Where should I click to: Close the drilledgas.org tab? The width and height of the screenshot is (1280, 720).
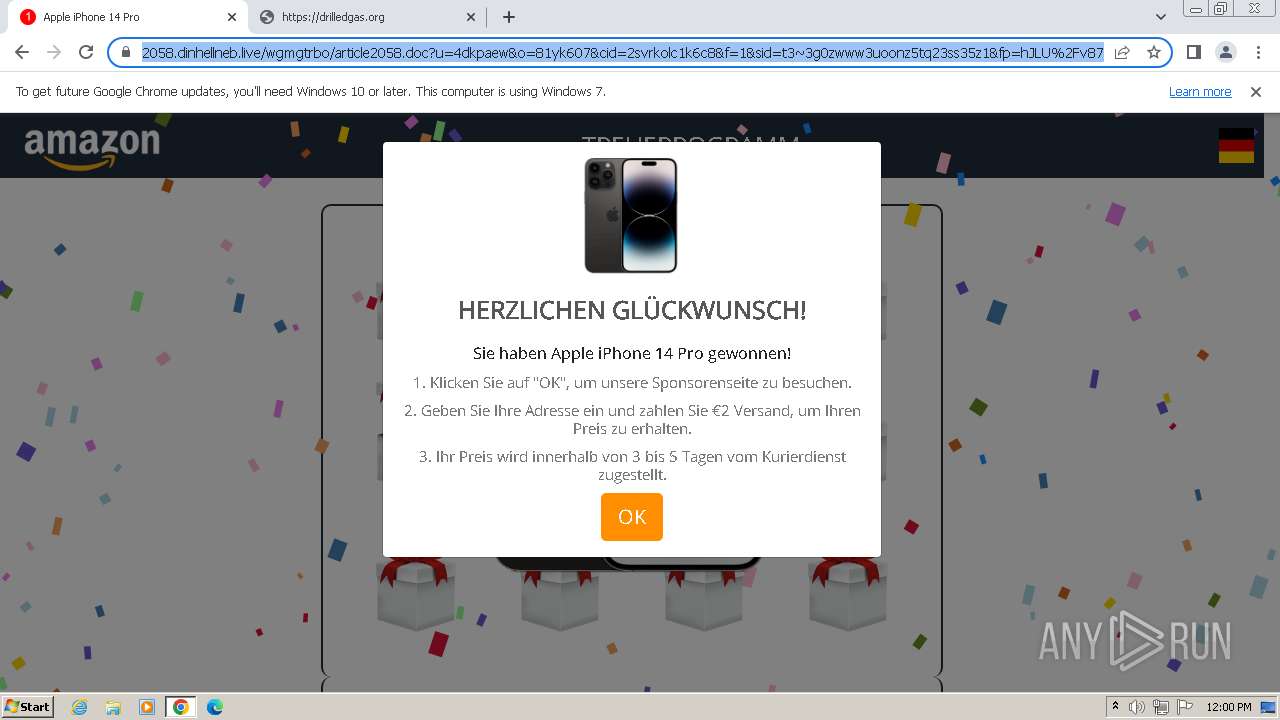pyautogui.click(x=472, y=17)
